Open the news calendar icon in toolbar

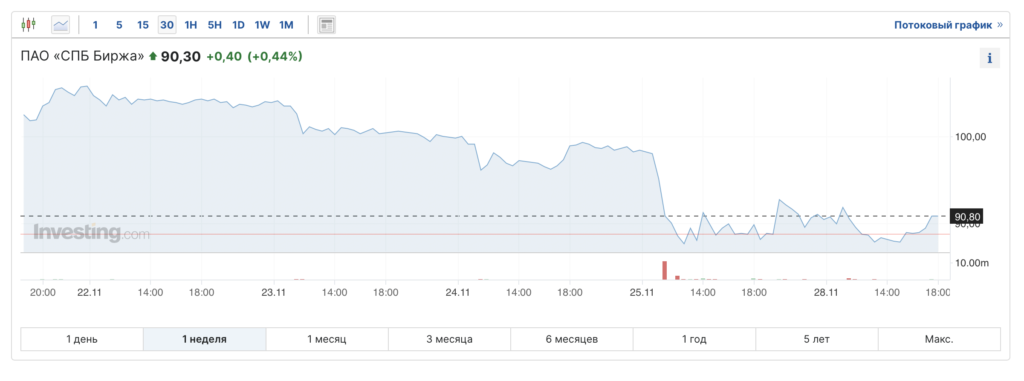(x=326, y=25)
